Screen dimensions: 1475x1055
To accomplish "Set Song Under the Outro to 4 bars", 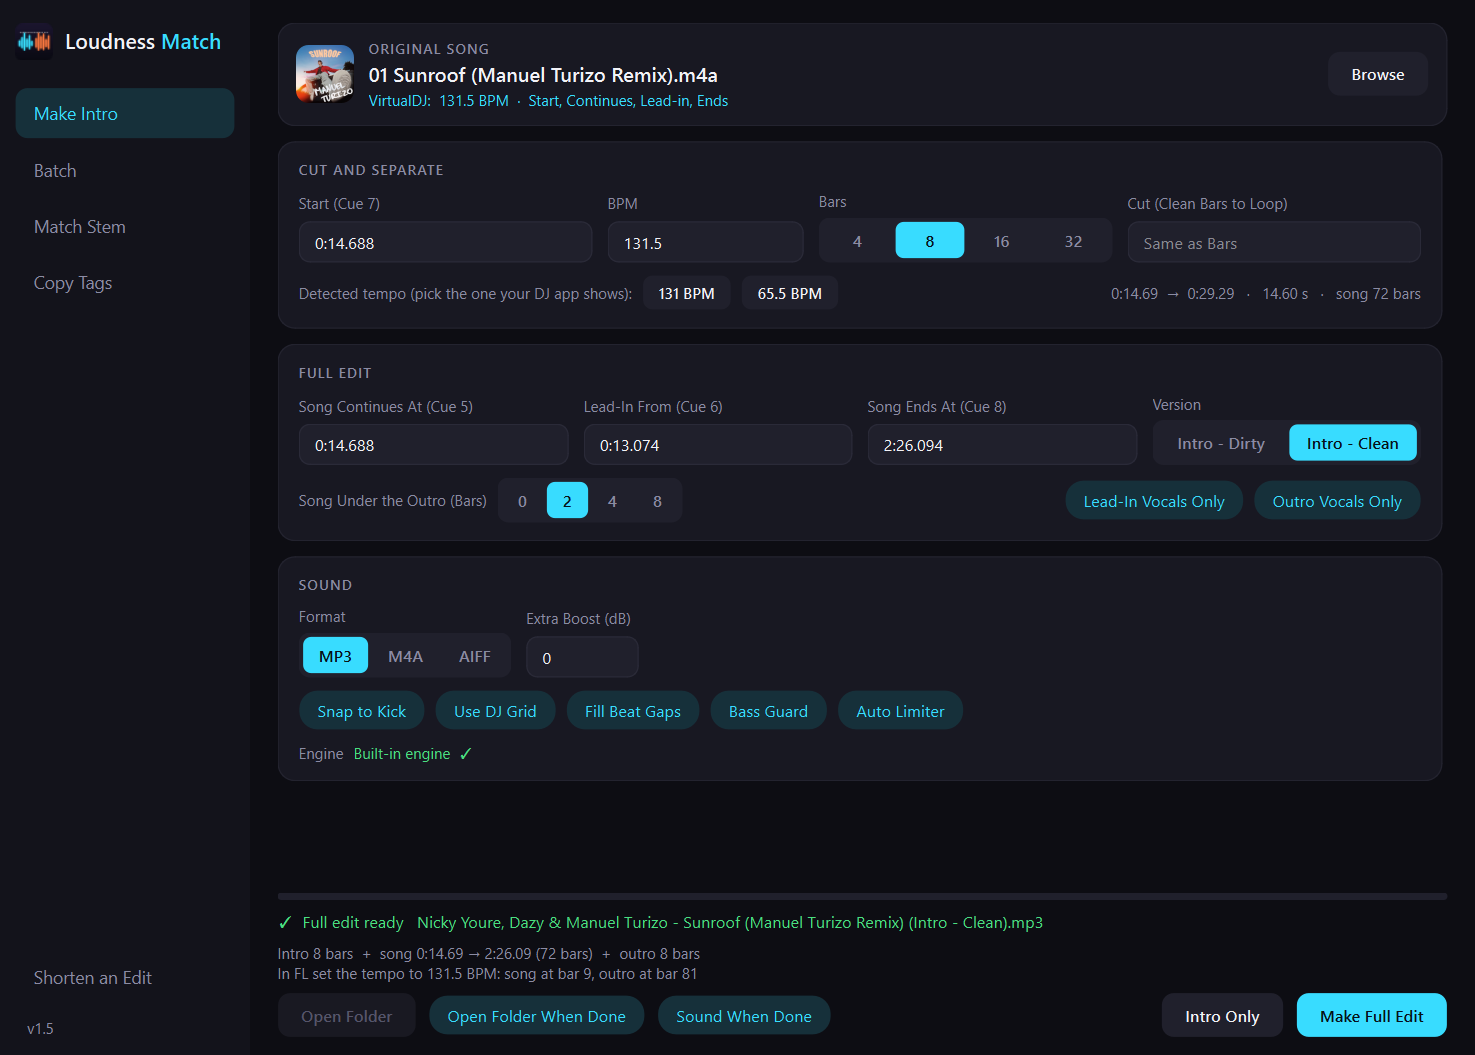I will (x=612, y=500).
